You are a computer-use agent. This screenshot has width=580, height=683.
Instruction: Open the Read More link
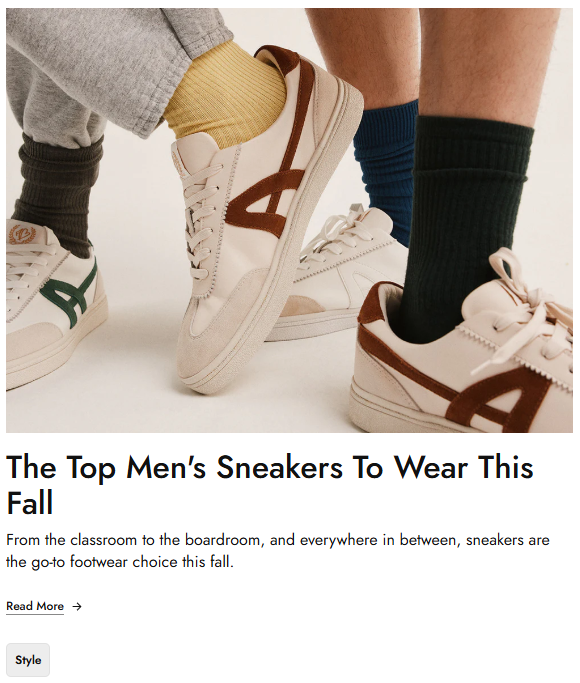coord(35,606)
